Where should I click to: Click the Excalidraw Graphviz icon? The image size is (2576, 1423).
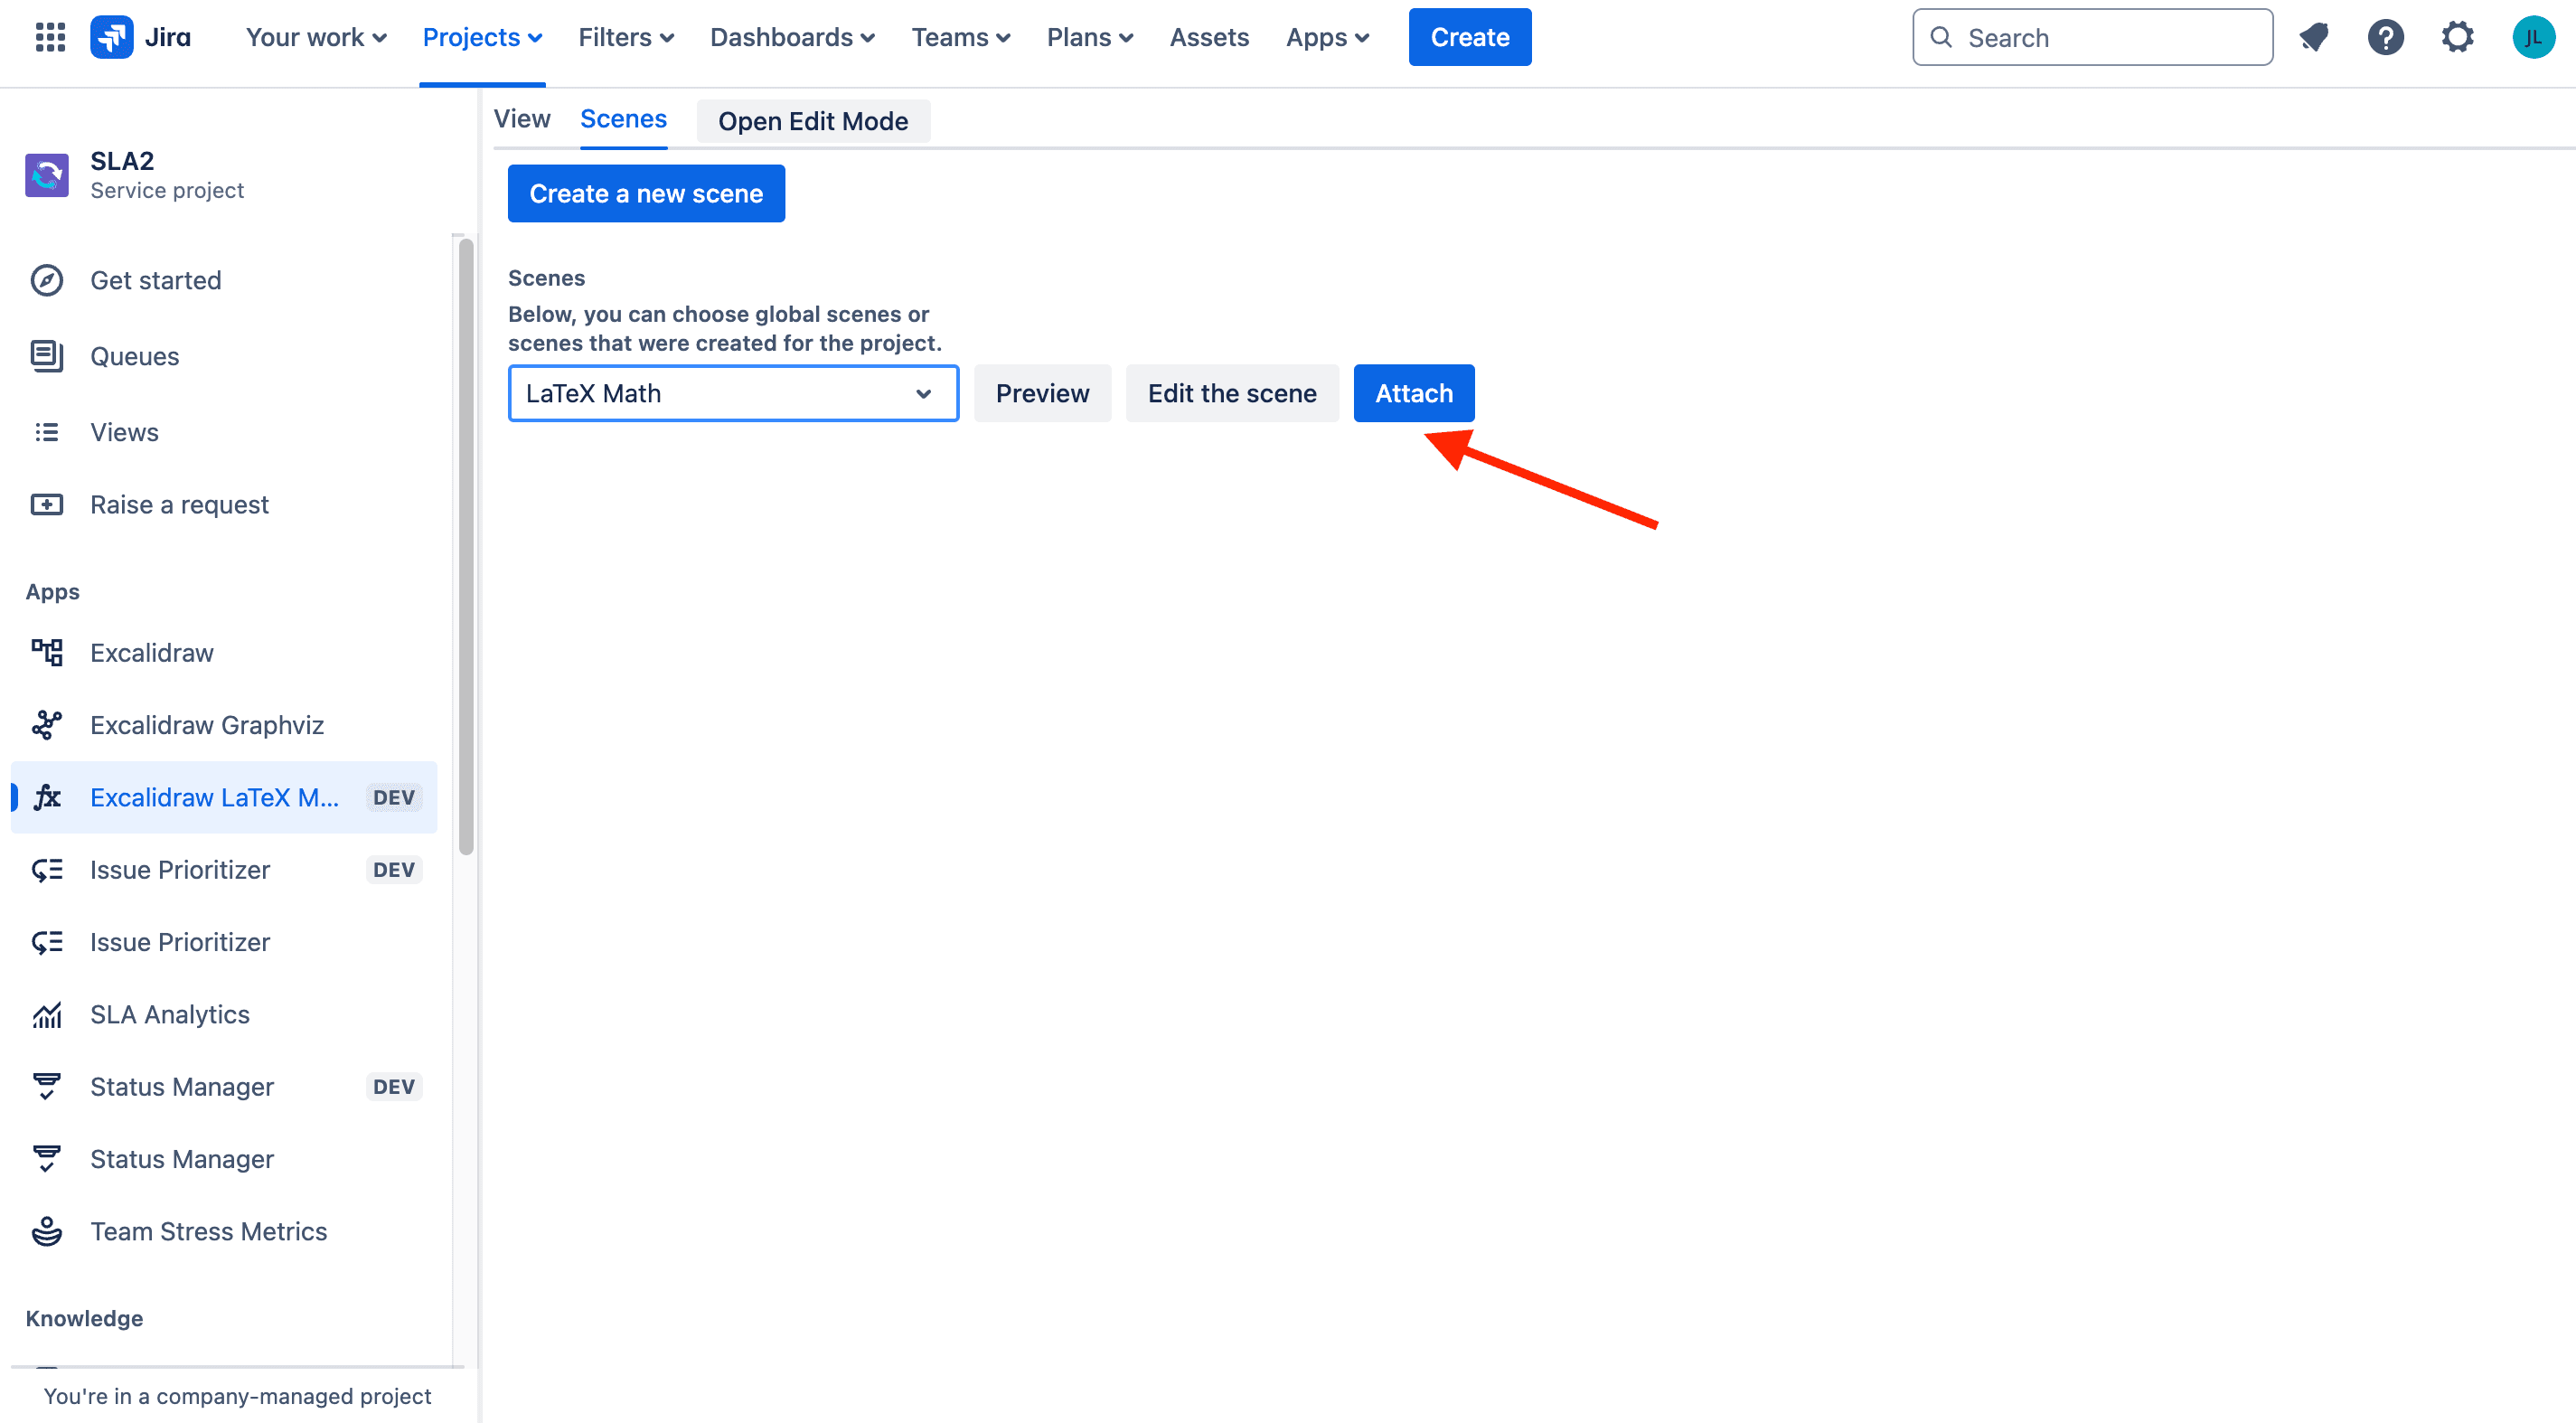pos(47,725)
